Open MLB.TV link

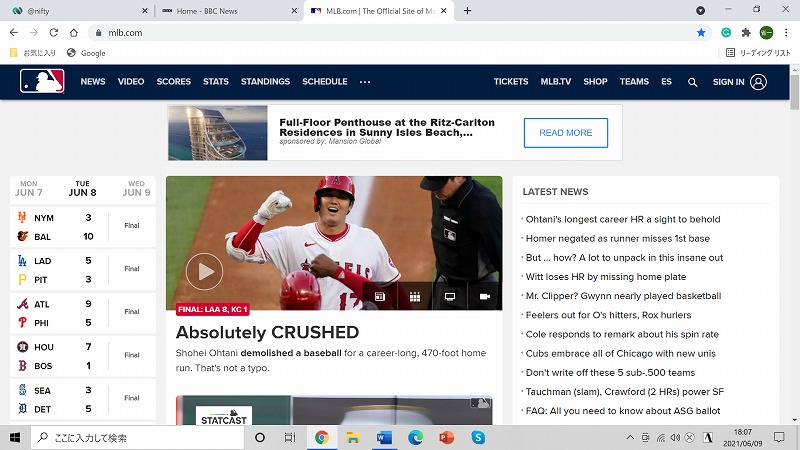tap(556, 82)
